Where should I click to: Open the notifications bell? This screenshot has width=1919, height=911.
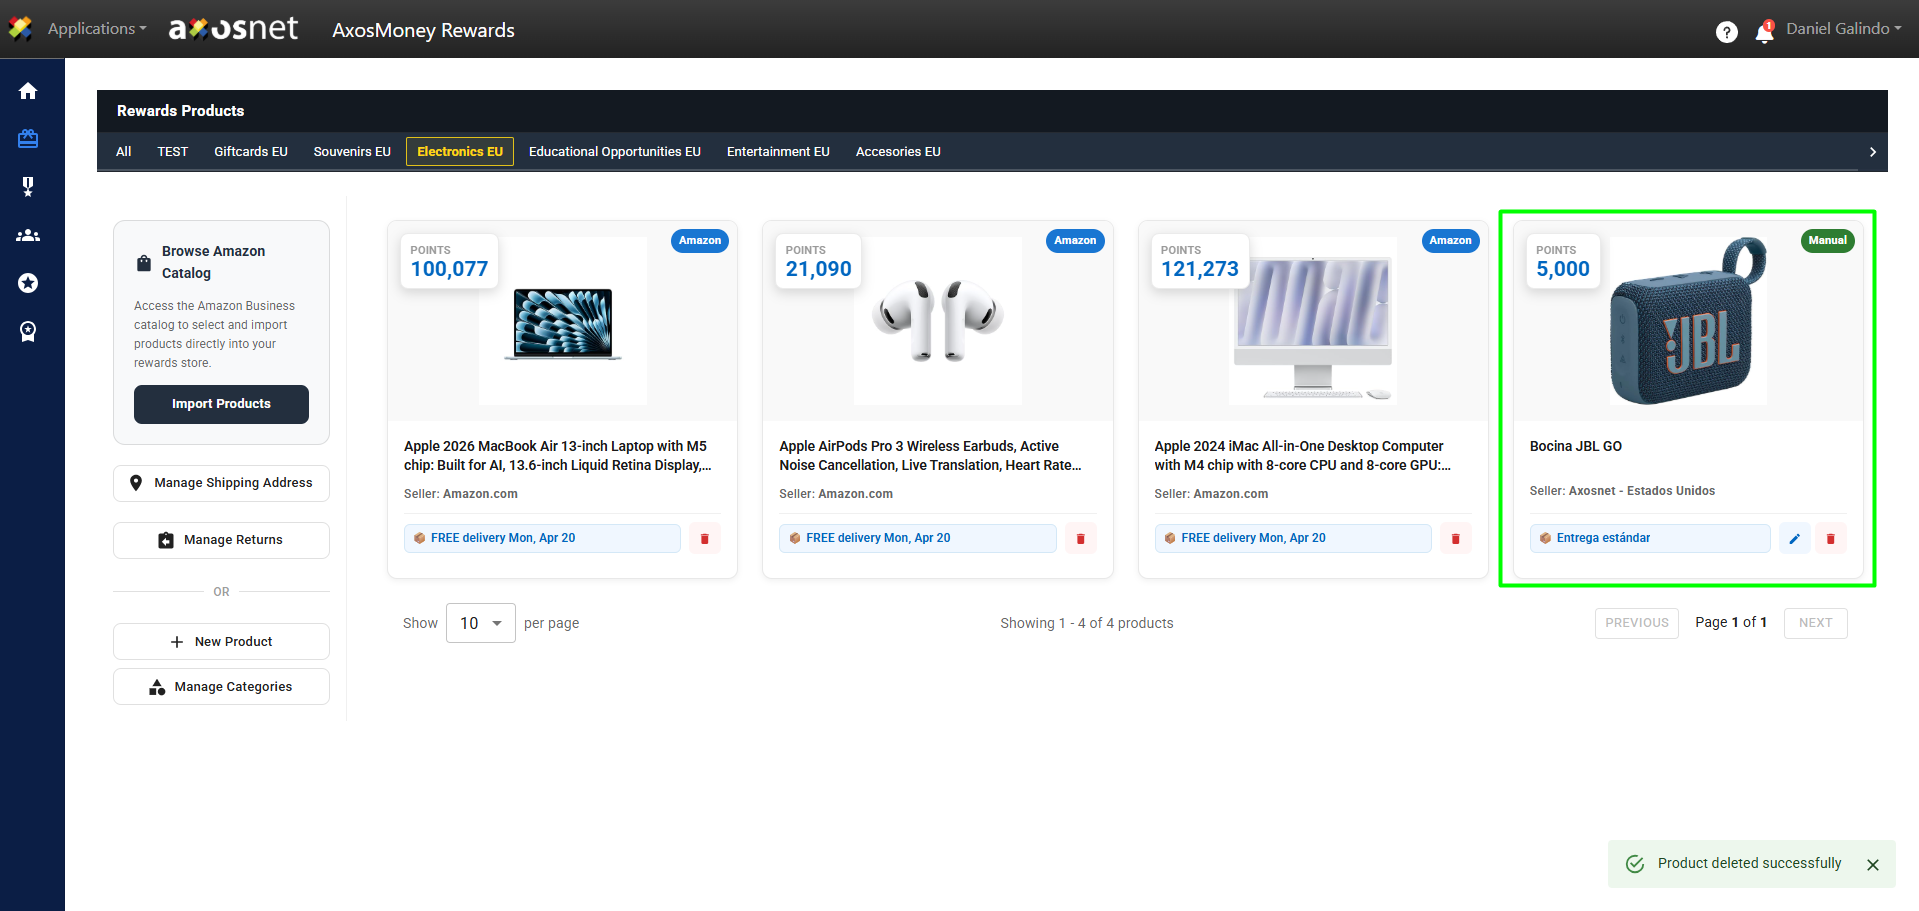tap(1764, 32)
